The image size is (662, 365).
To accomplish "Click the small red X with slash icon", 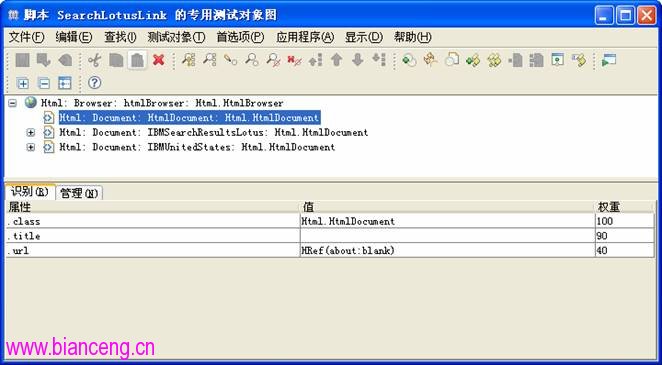I will point(294,60).
